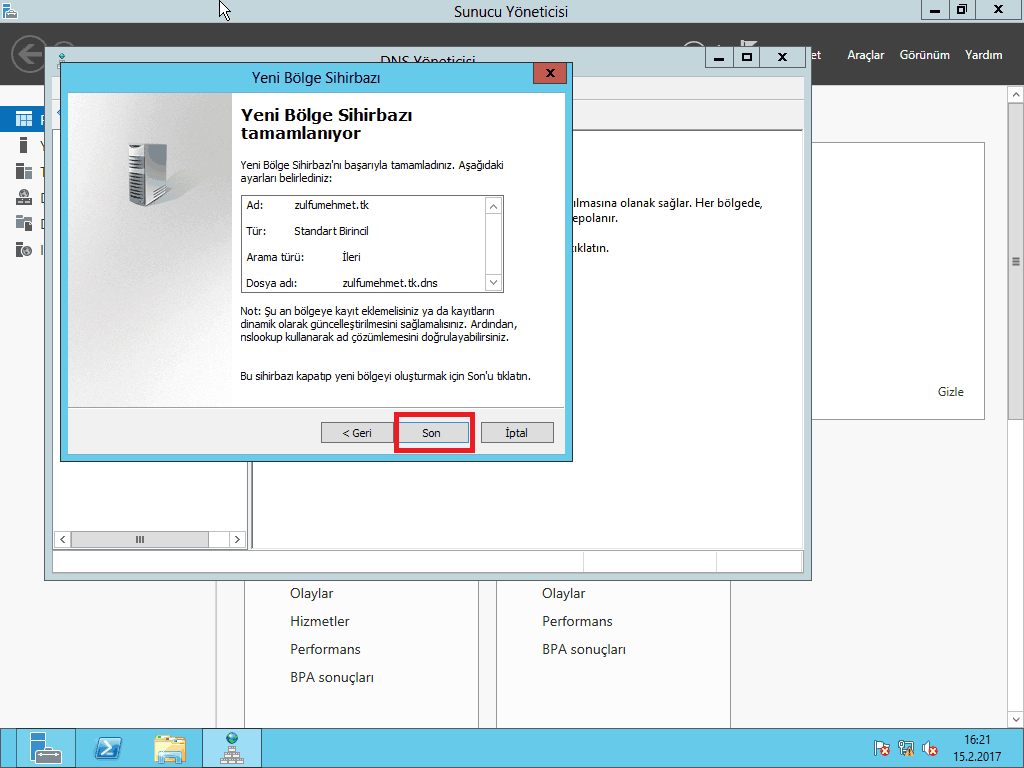
Task: Select the DNS role icon in the sidebar
Action: click(x=24, y=197)
